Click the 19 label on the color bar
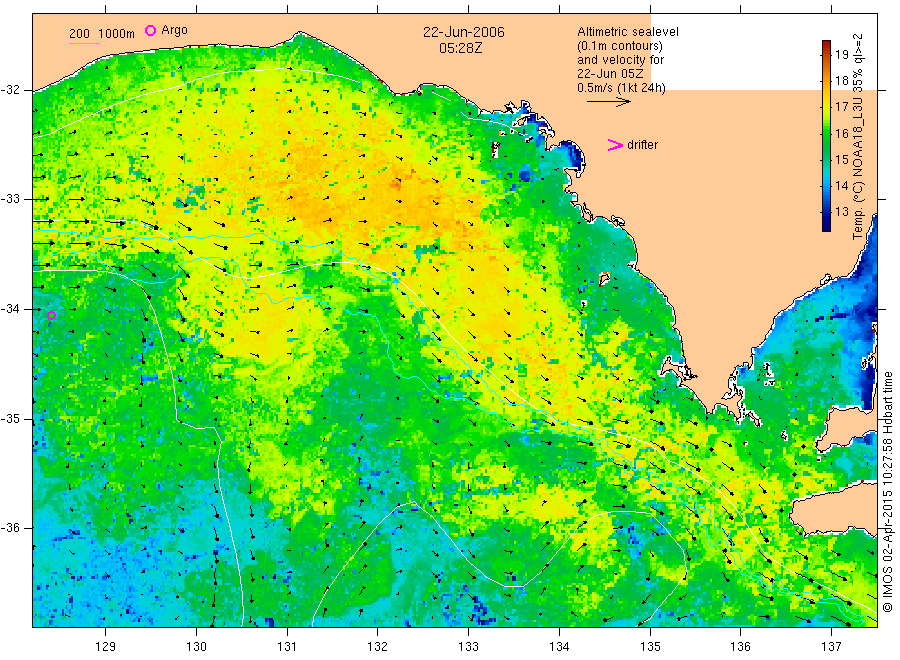 (x=841, y=55)
